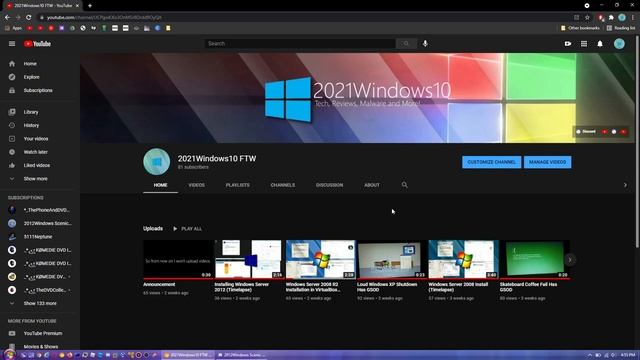640x360 pixels.
Task: Switch to the Videos tab
Action: click(196, 185)
